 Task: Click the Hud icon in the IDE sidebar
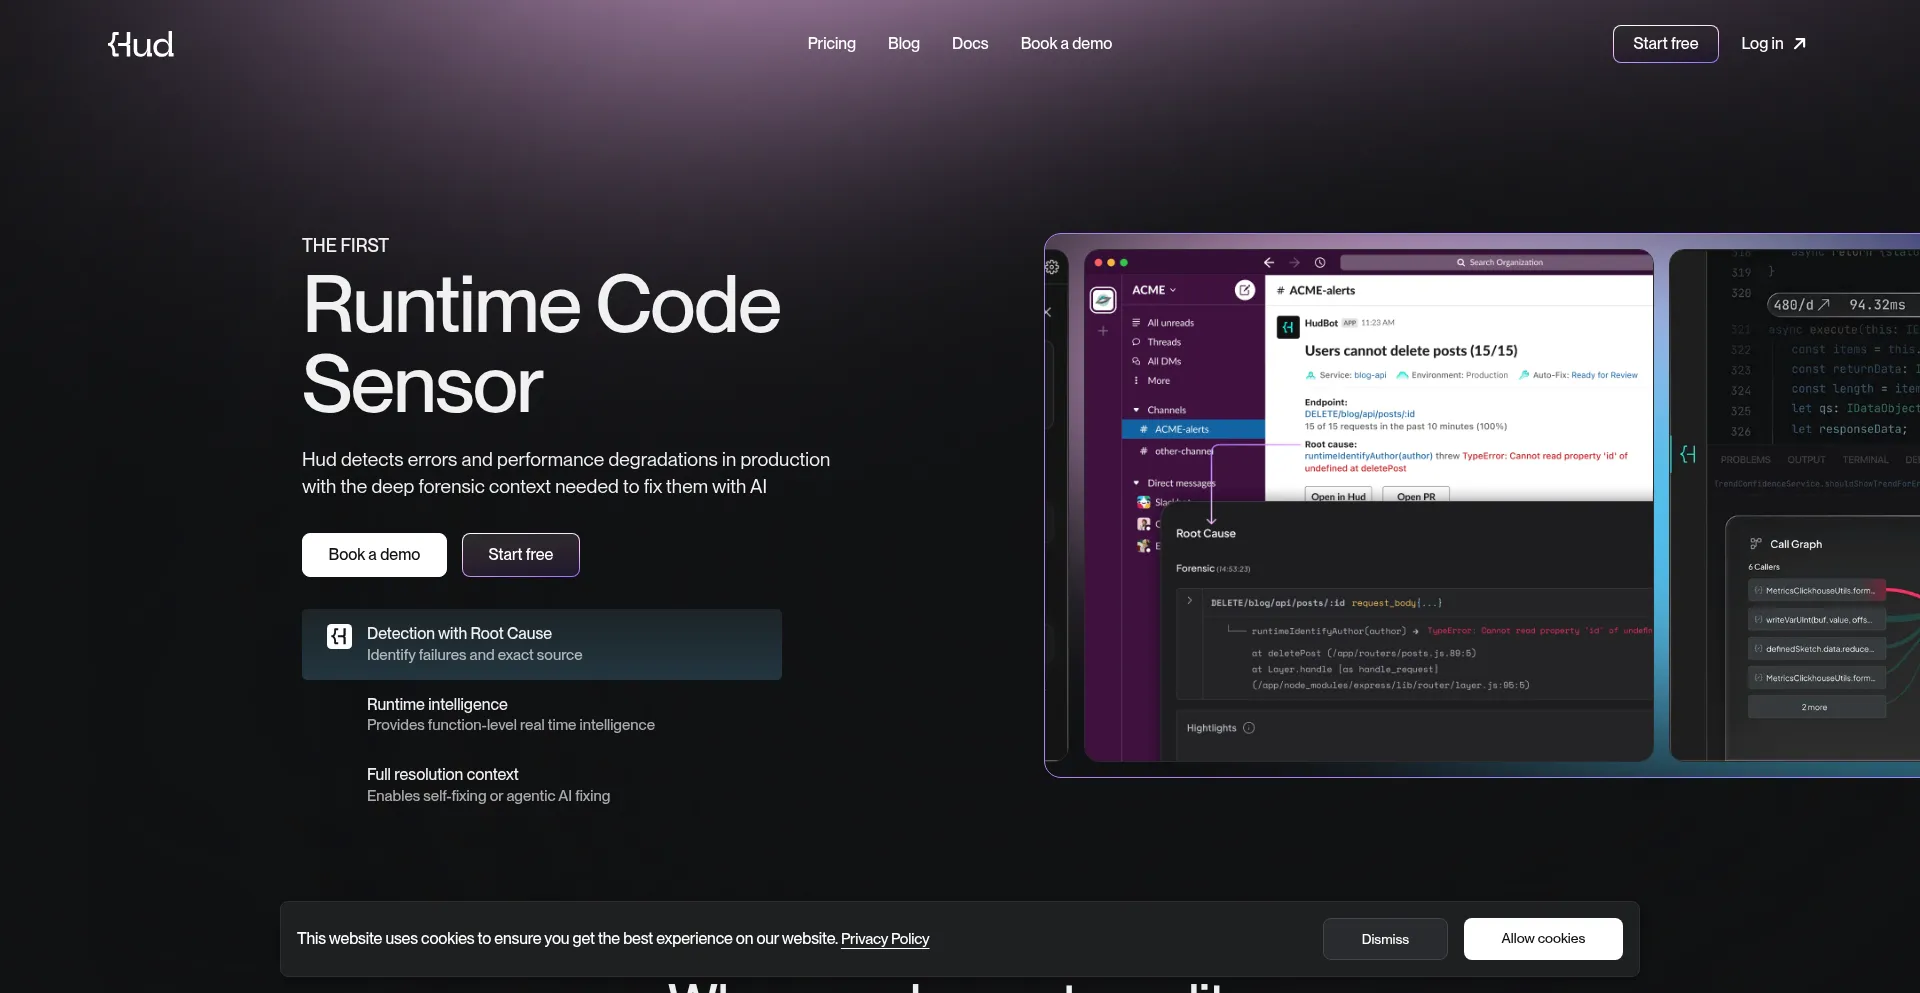(1688, 454)
